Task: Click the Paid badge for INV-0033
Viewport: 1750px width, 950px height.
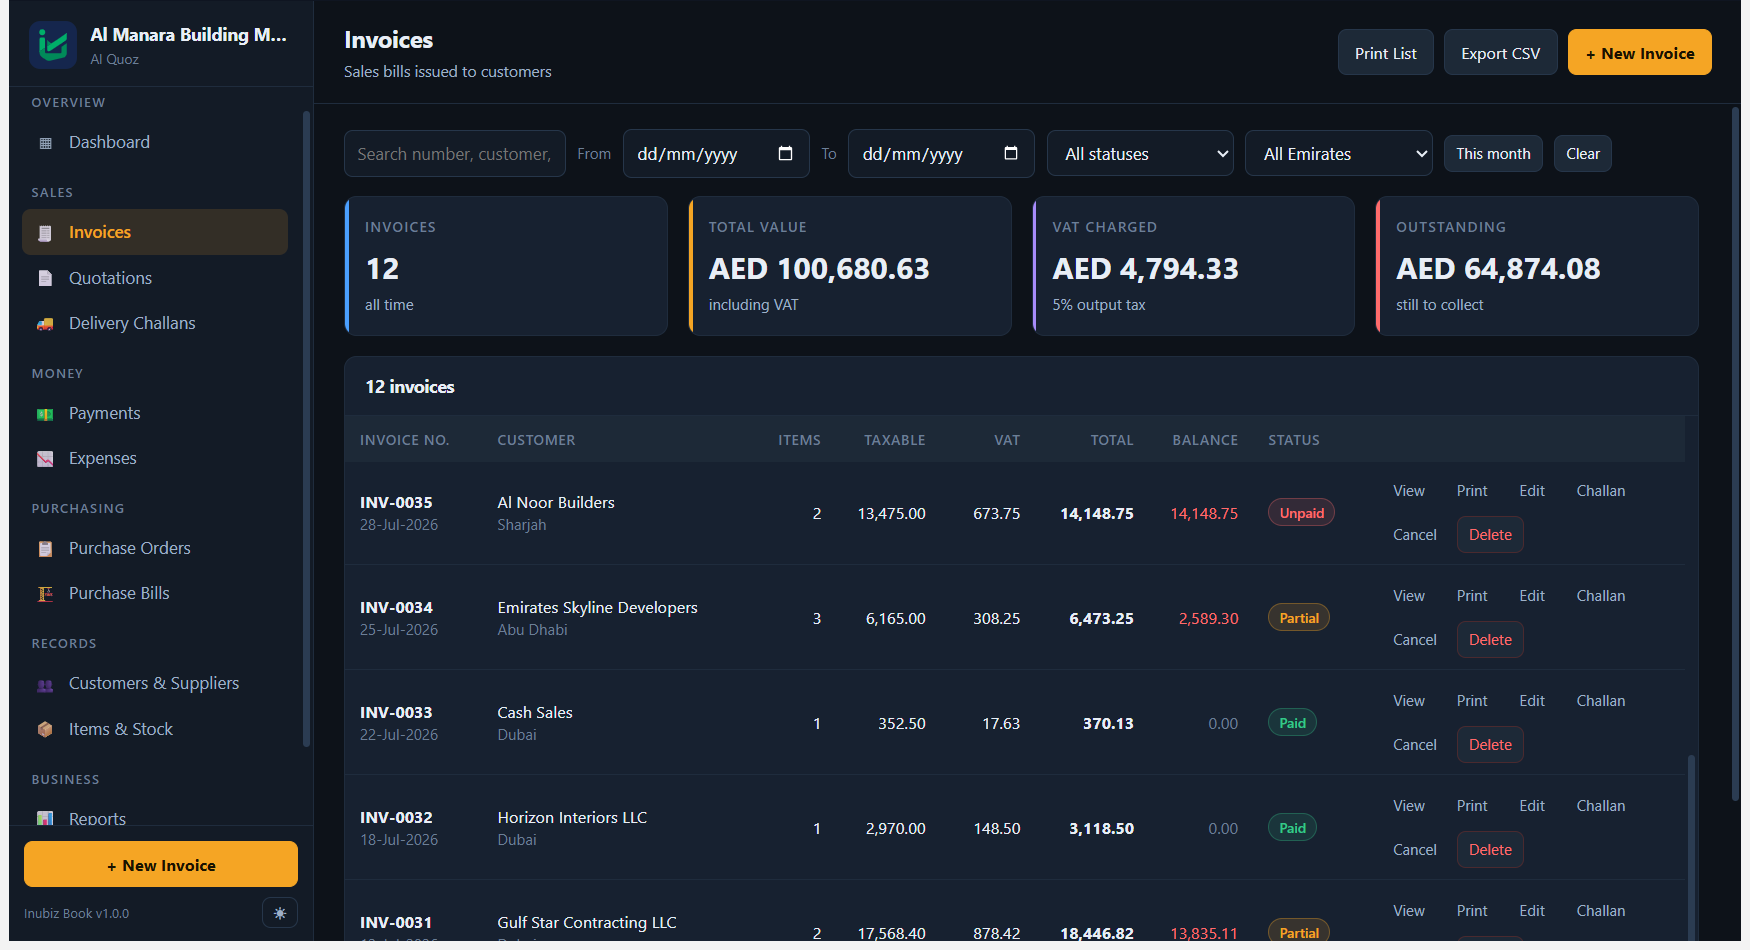Action: pos(1292,723)
